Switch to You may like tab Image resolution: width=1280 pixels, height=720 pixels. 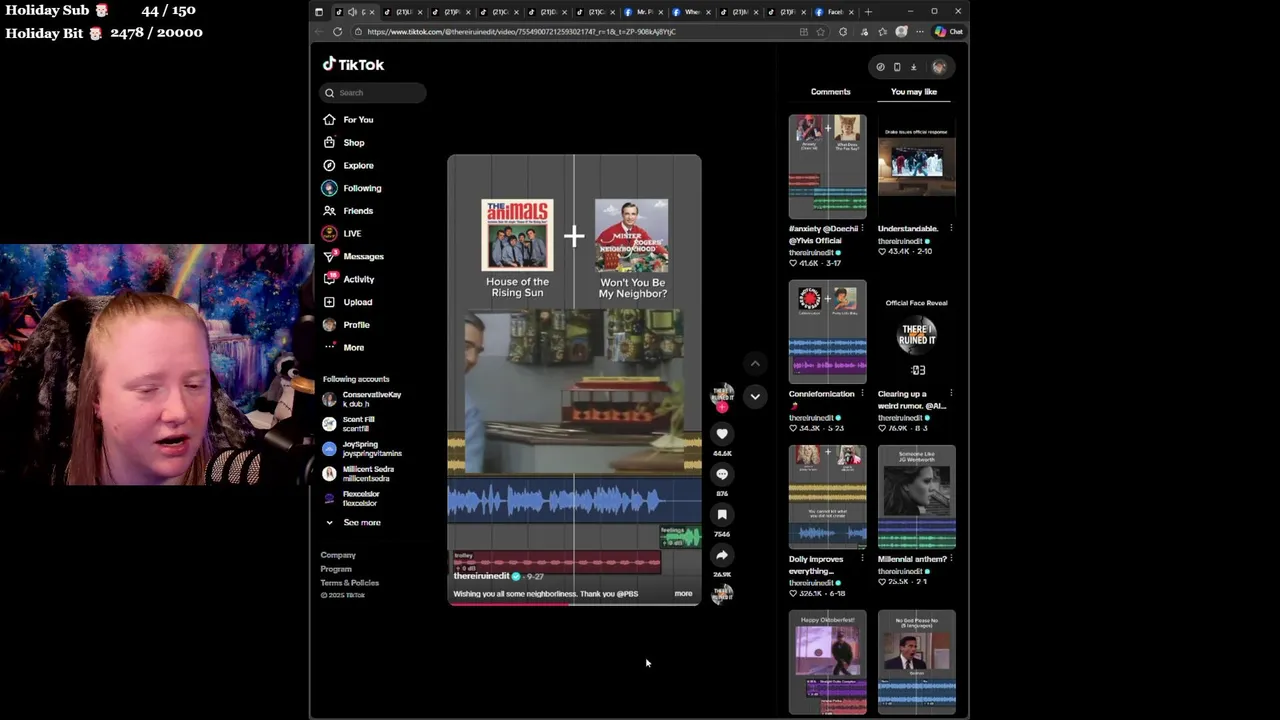tap(914, 92)
